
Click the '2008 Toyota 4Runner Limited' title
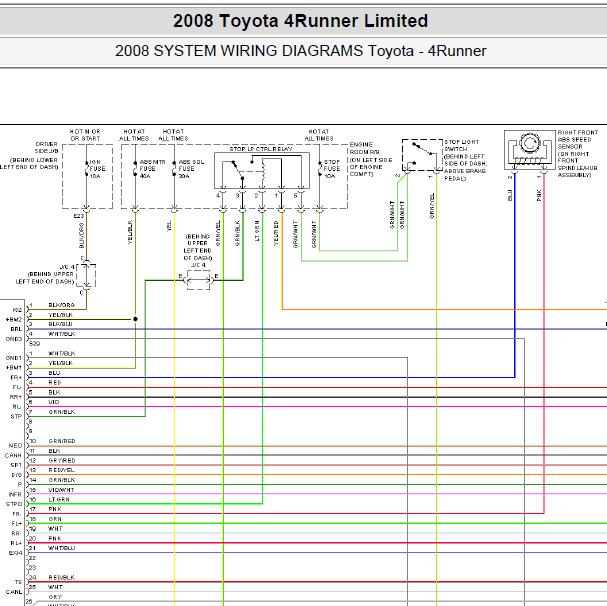point(300,21)
